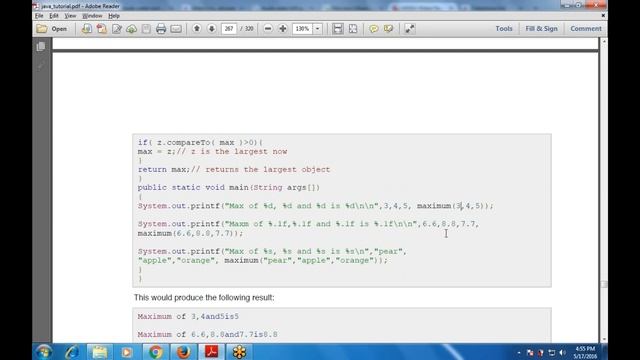The height and width of the screenshot is (360, 640).
Task: Open Firefox from taskbar
Action: point(183,352)
